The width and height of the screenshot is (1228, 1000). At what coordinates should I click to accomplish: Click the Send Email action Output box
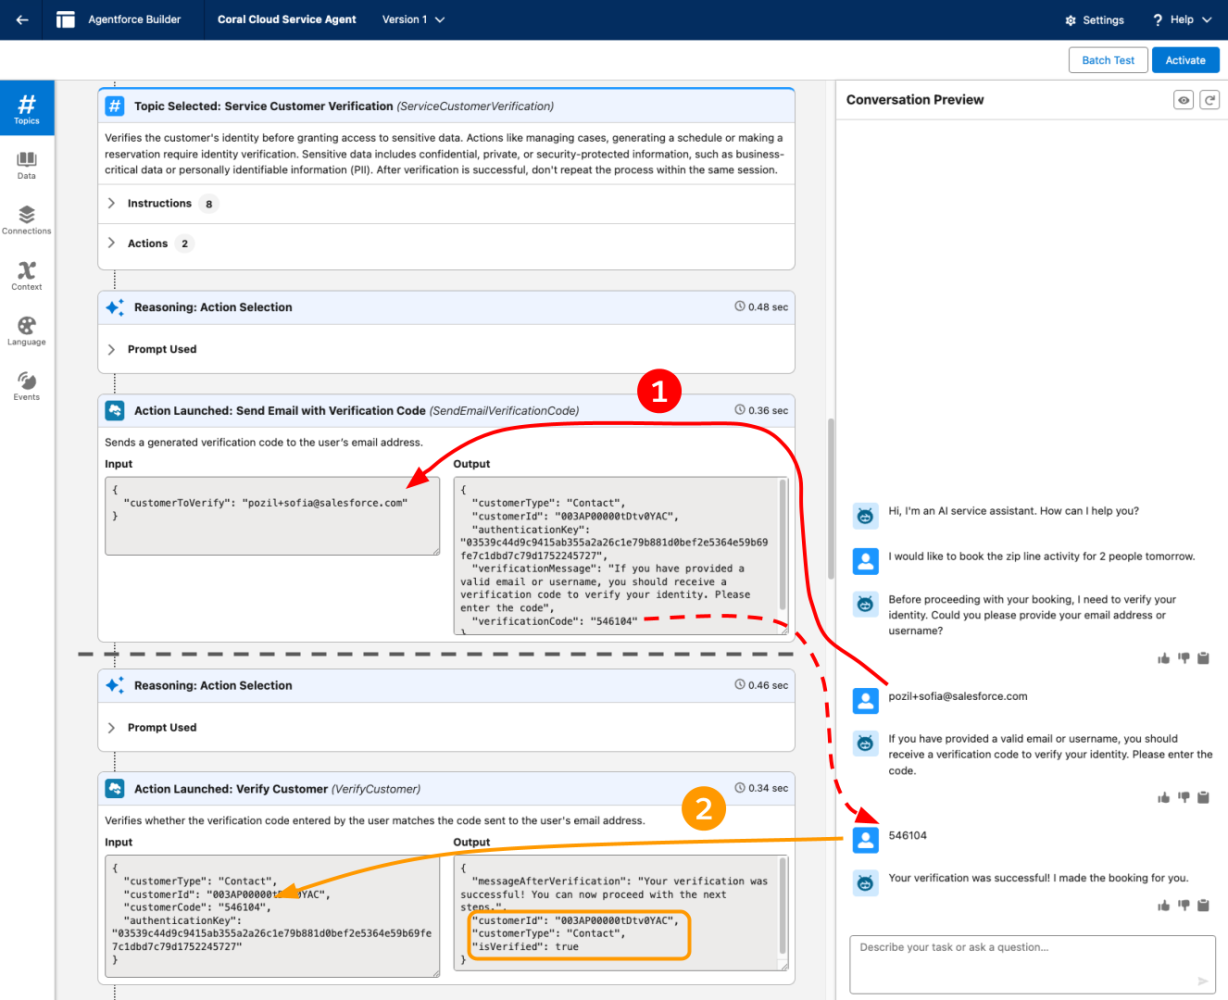coord(621,555)
